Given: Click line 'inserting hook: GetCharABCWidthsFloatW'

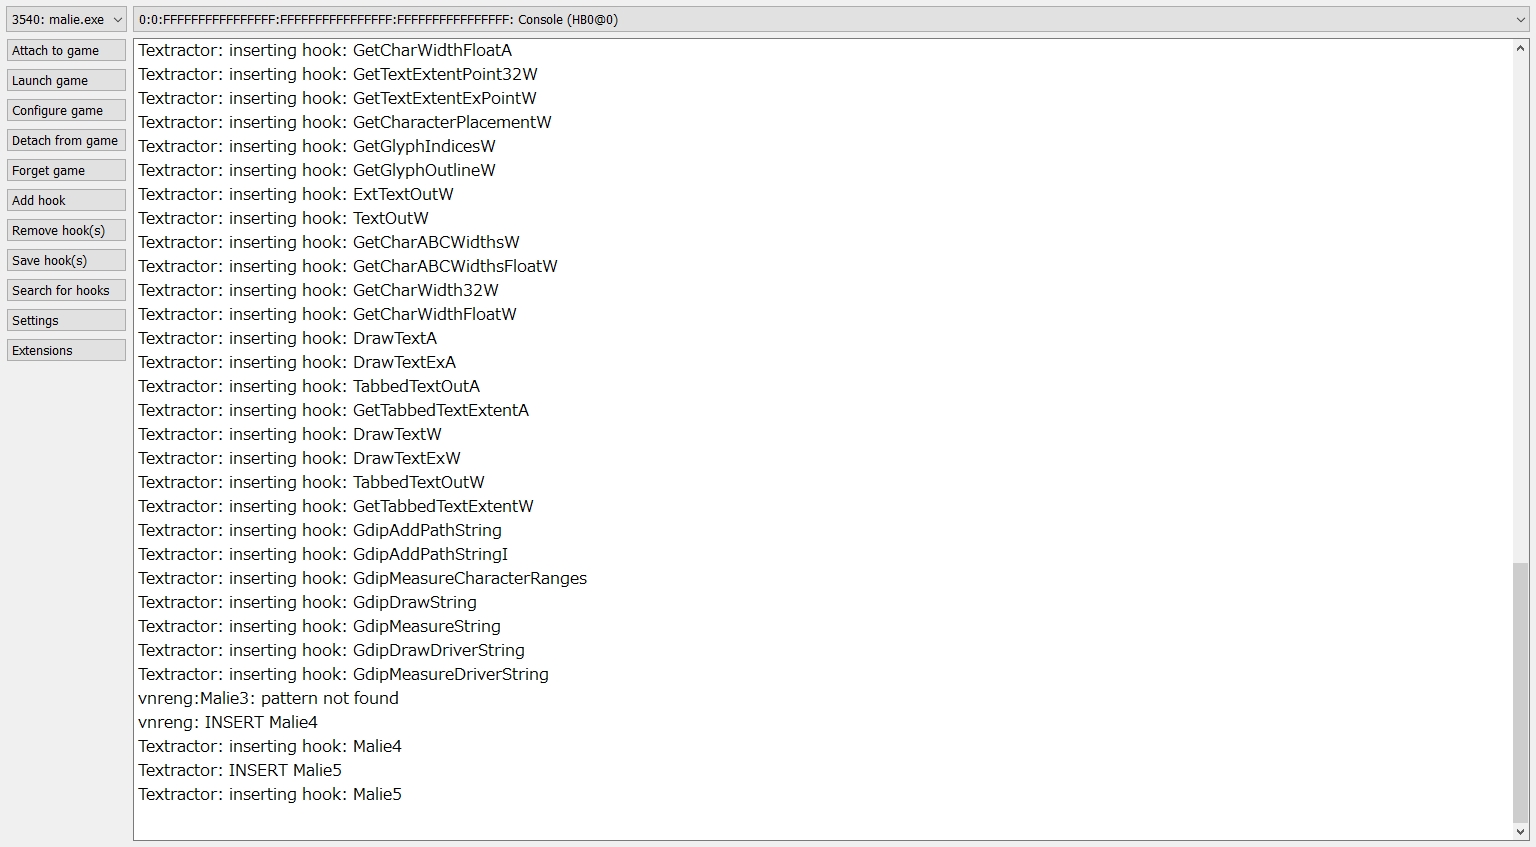Looking at the screenshot, I should [x=348, y=266].
